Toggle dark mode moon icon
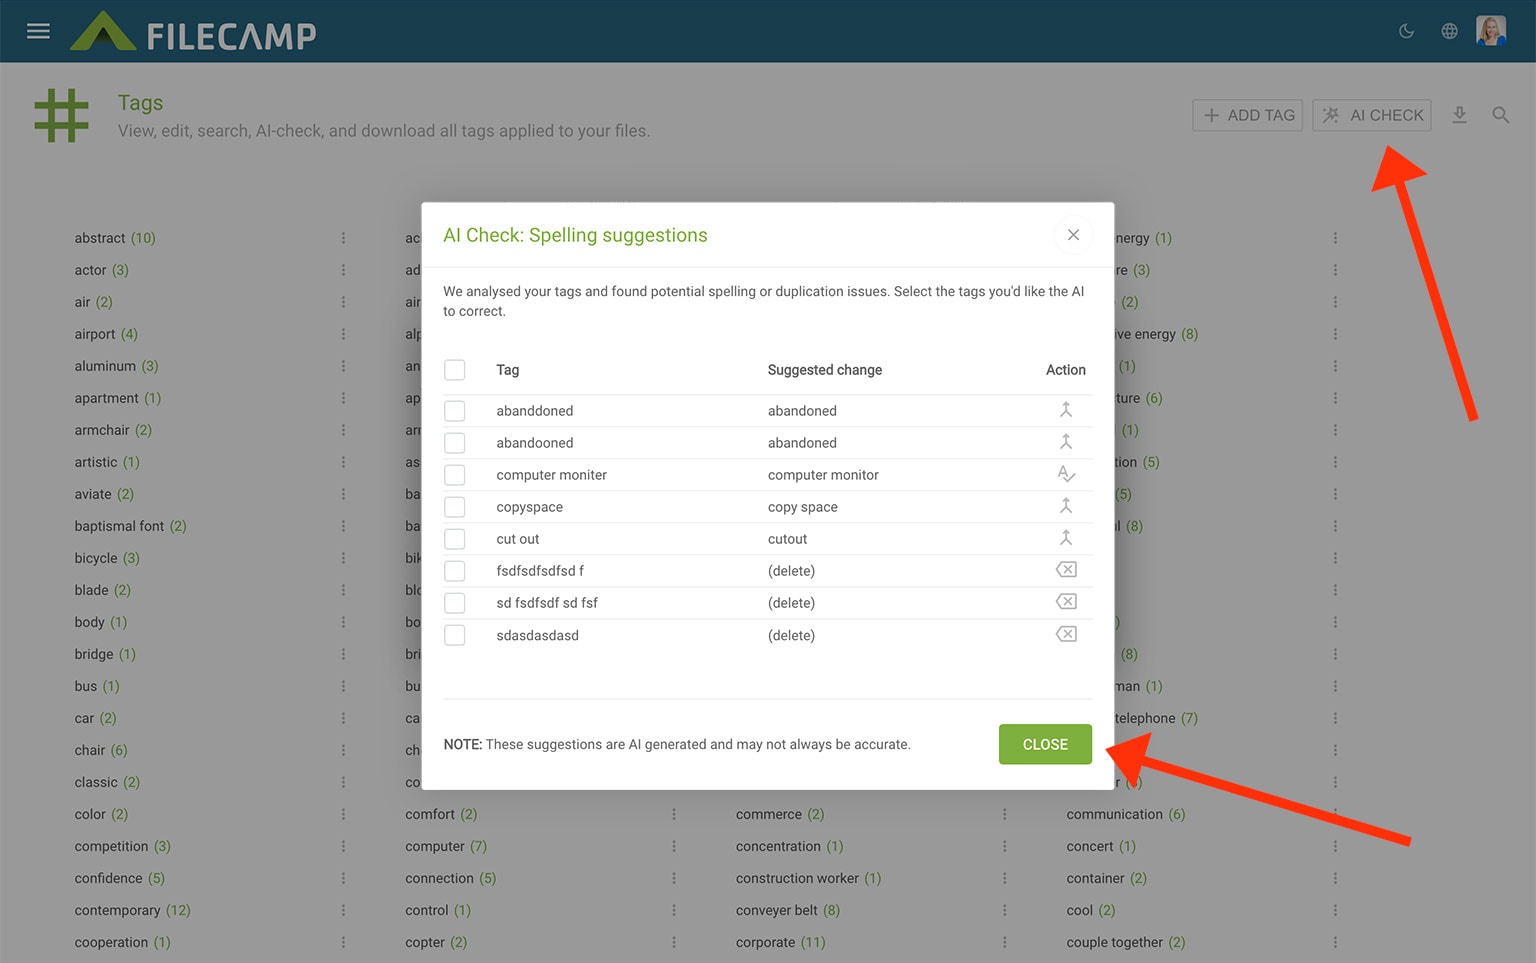Image resolution: width=1536 pixels, height=963 pixels. pyautogui.click(x=1406, y=31)
